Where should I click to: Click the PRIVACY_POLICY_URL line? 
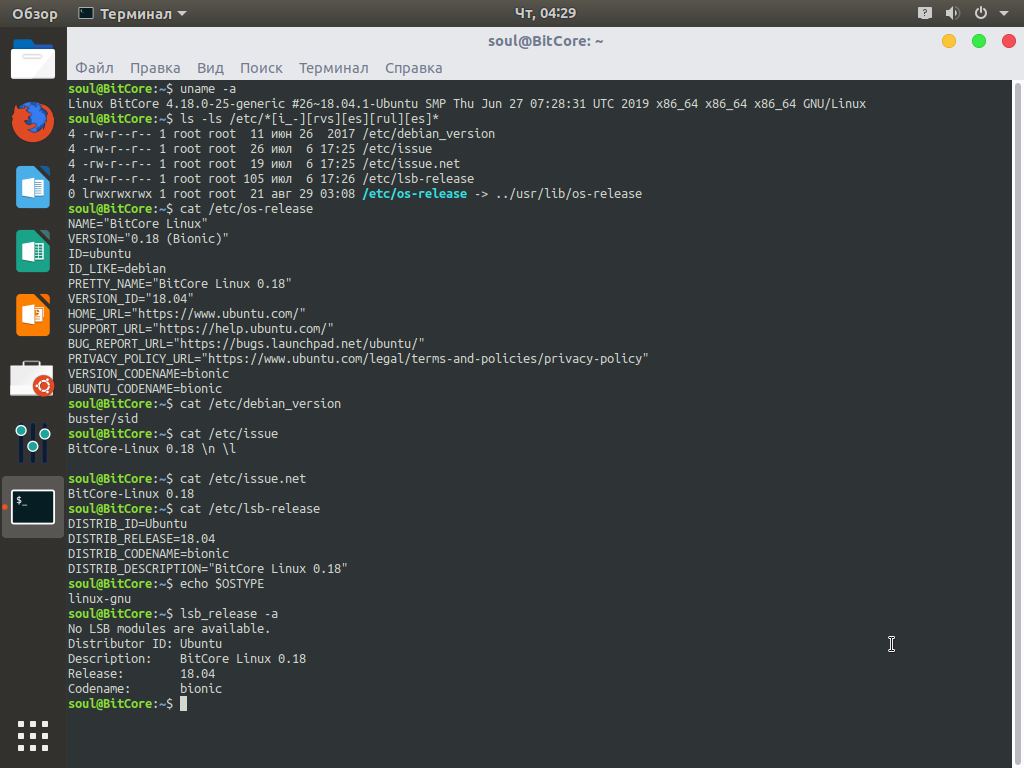[358, 359]
